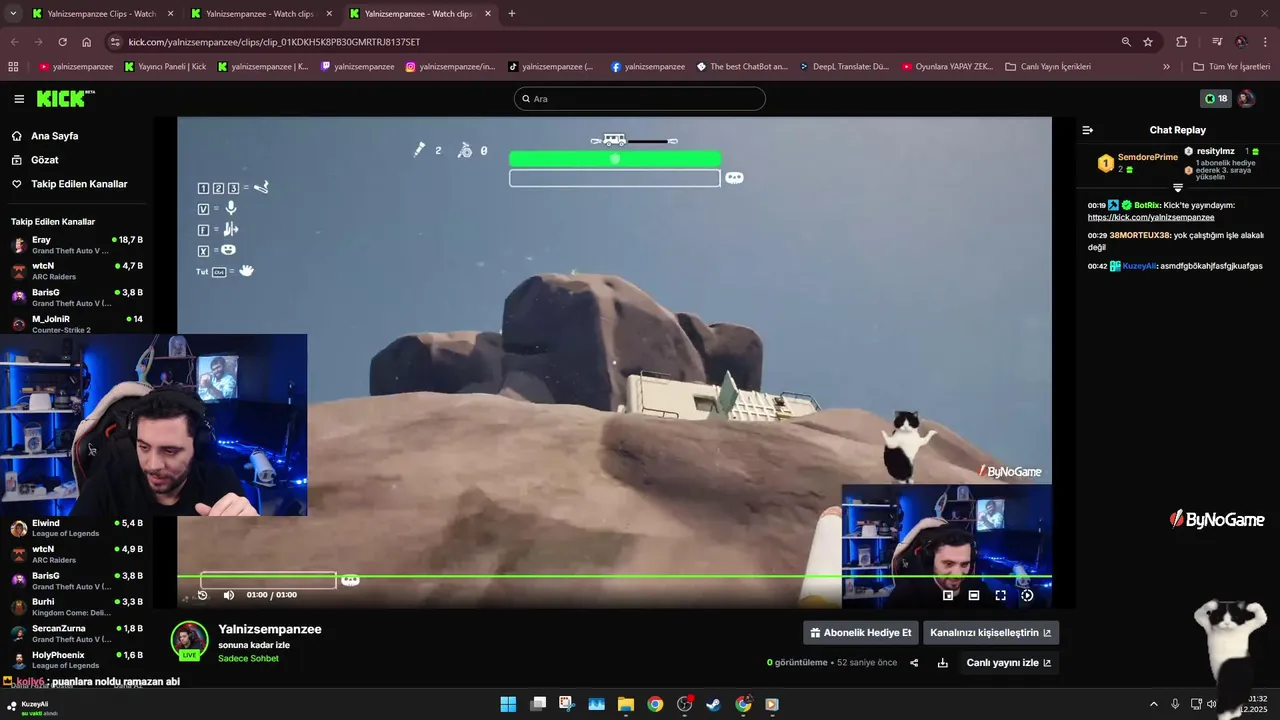Open the tab search dropdown
1280x720 pixels.
13,14
